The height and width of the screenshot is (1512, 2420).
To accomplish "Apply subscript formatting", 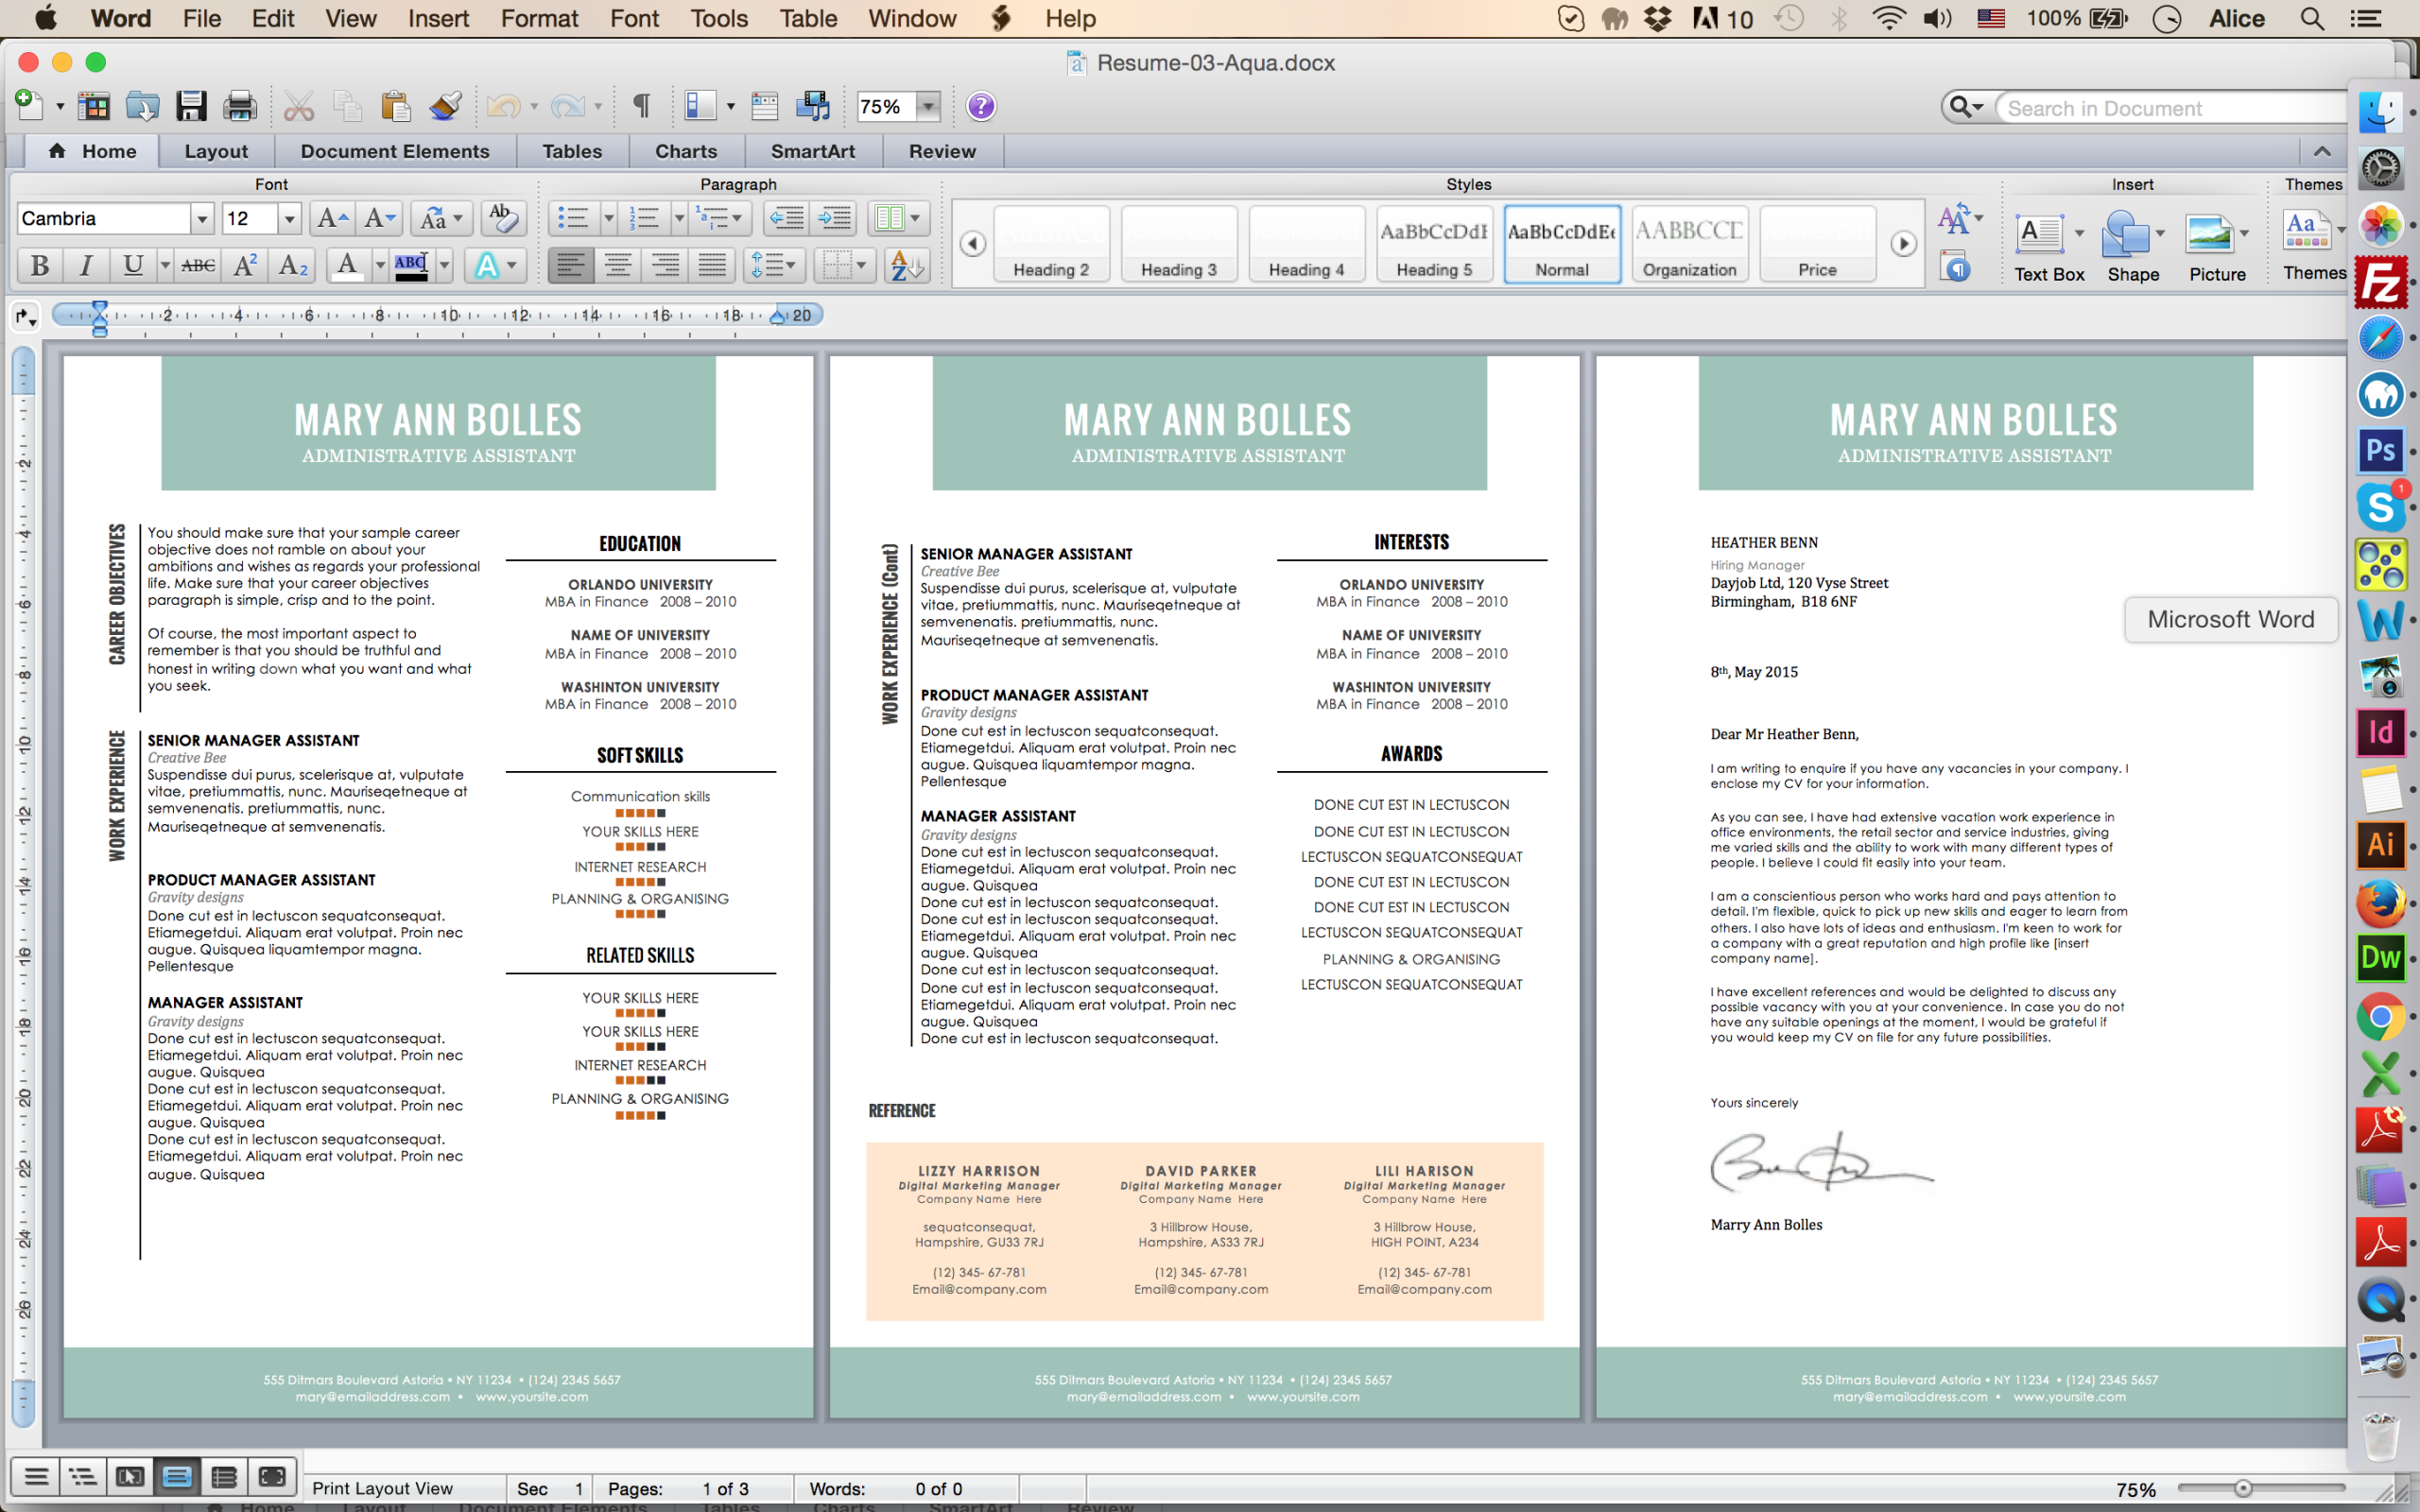I will (x=292, y=265).
